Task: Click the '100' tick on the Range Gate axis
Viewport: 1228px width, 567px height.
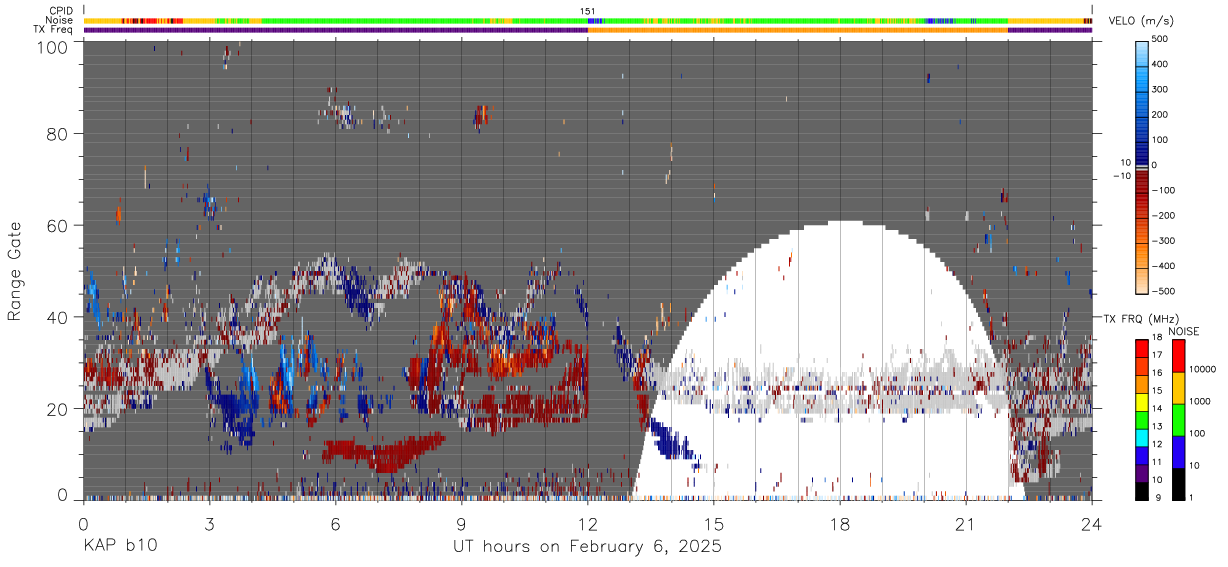Action: [53, 46]
